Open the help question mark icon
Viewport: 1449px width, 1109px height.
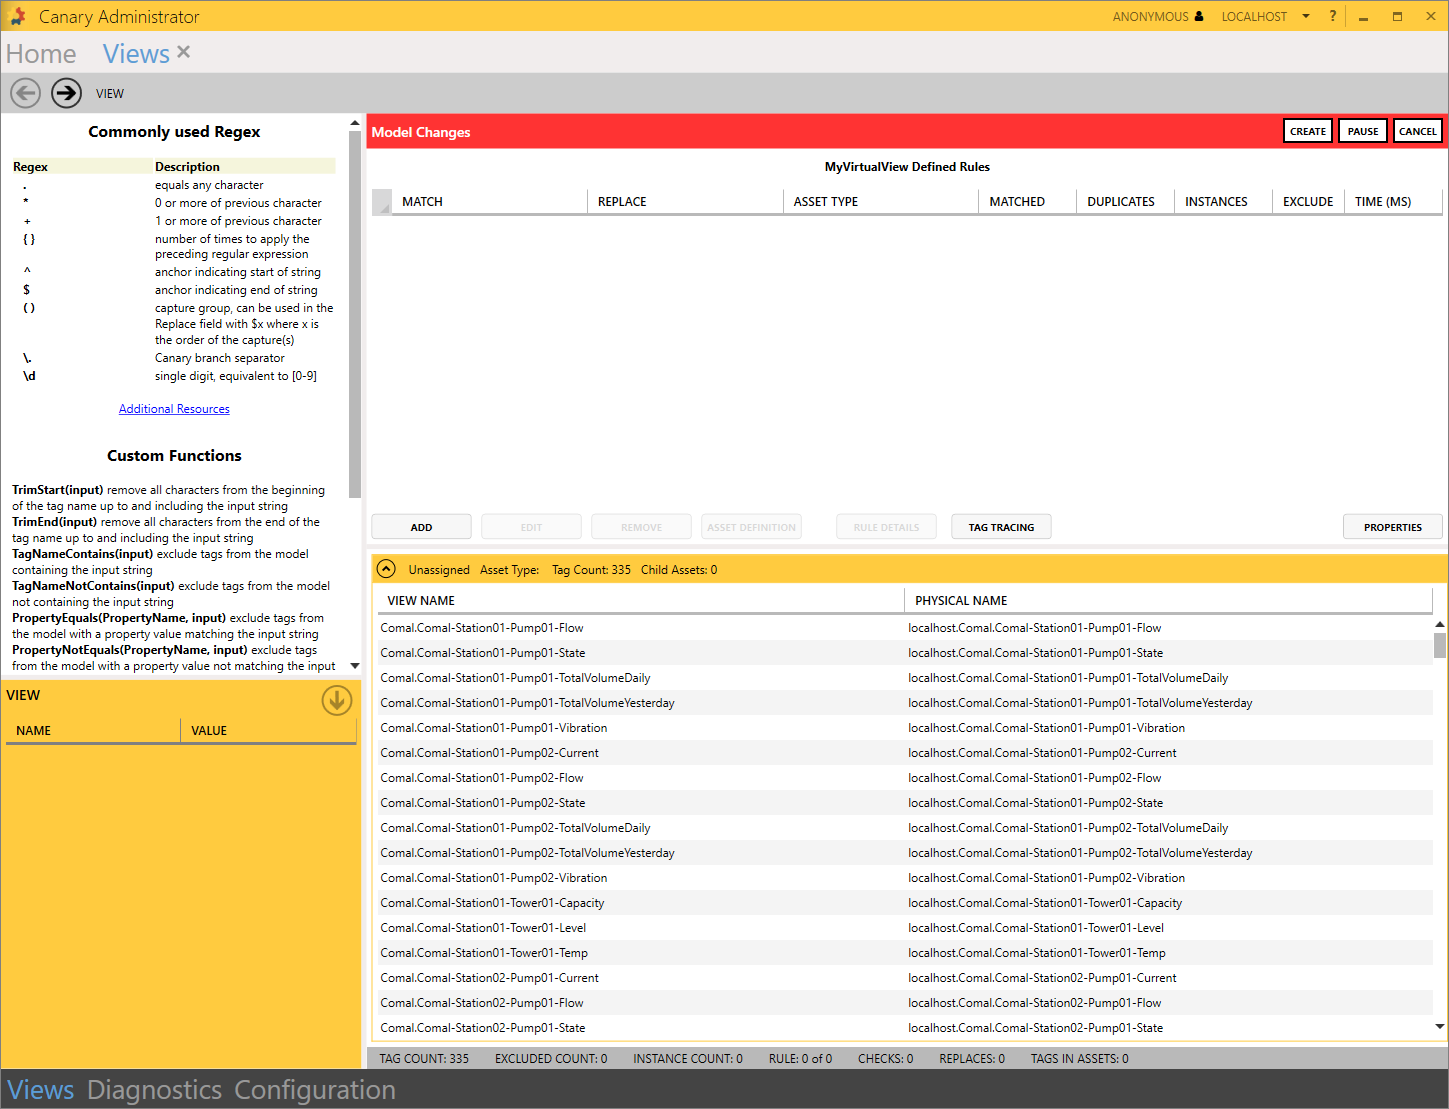(x=1332, y=16)
